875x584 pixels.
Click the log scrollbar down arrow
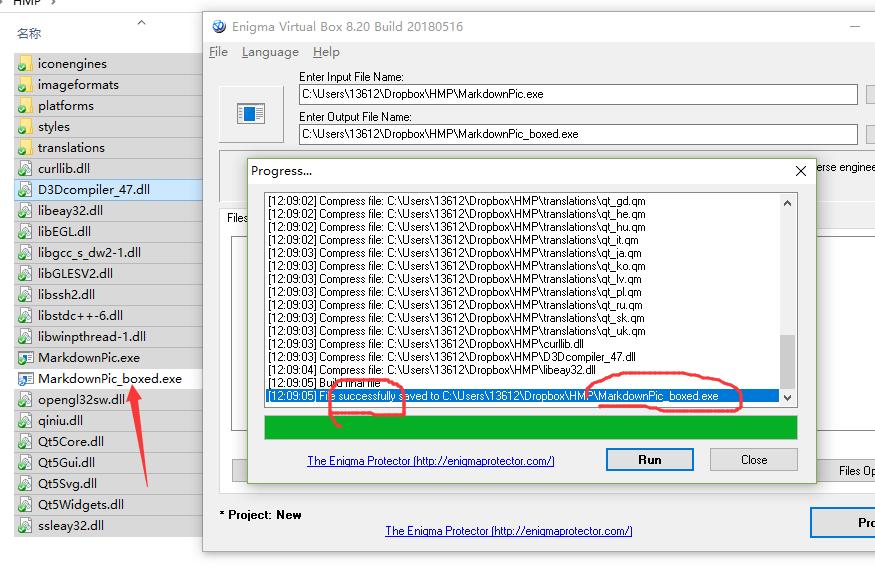[x=787, y=398]
